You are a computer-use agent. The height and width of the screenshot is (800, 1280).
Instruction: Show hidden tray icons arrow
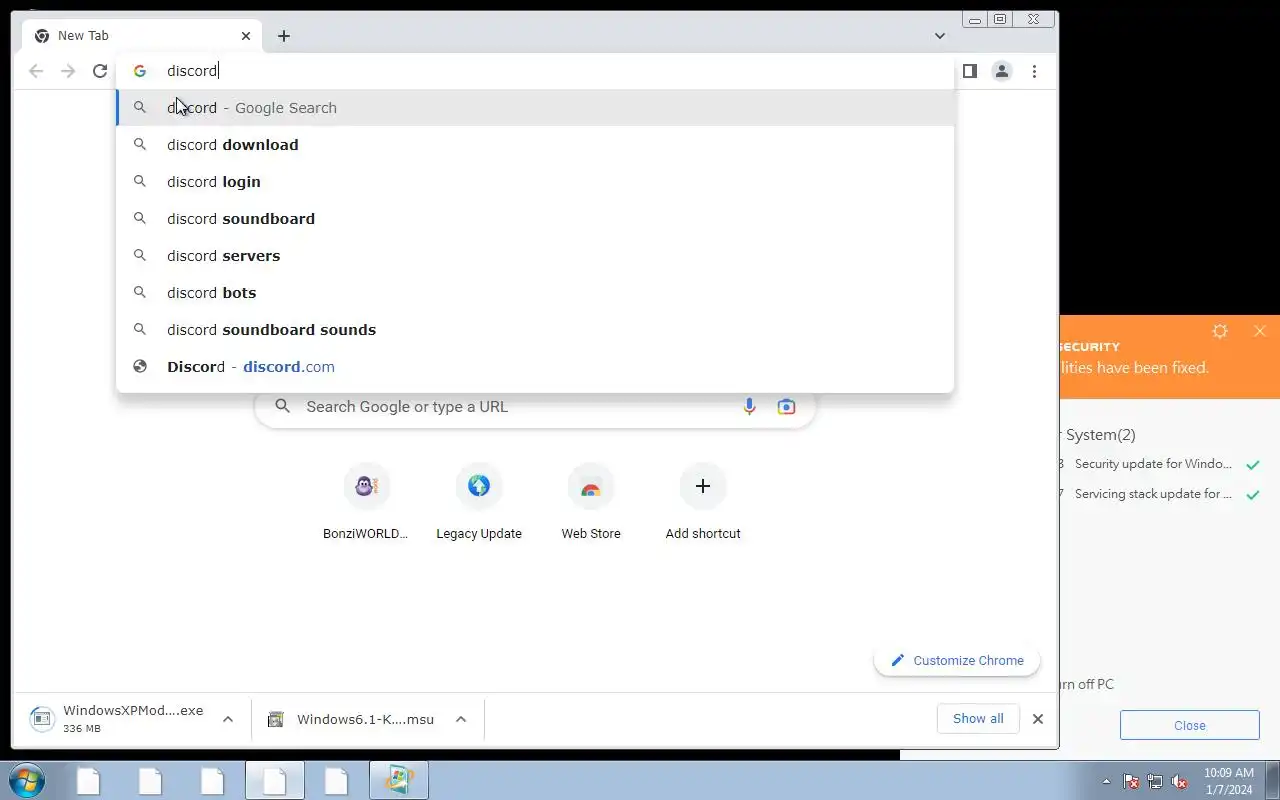(1106, 781)
